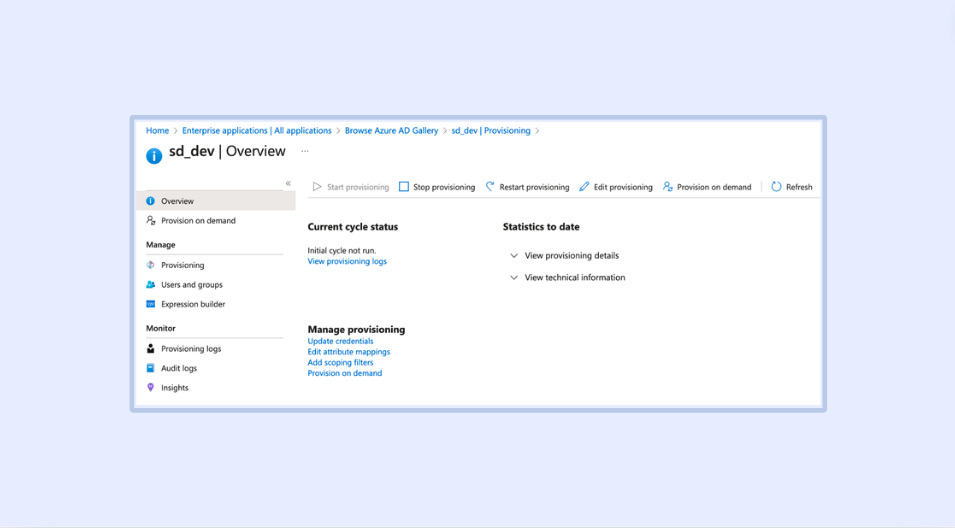Screen dimensions: 955x528
Task: Click Add scoping filters link
Action: coord(340,362)
